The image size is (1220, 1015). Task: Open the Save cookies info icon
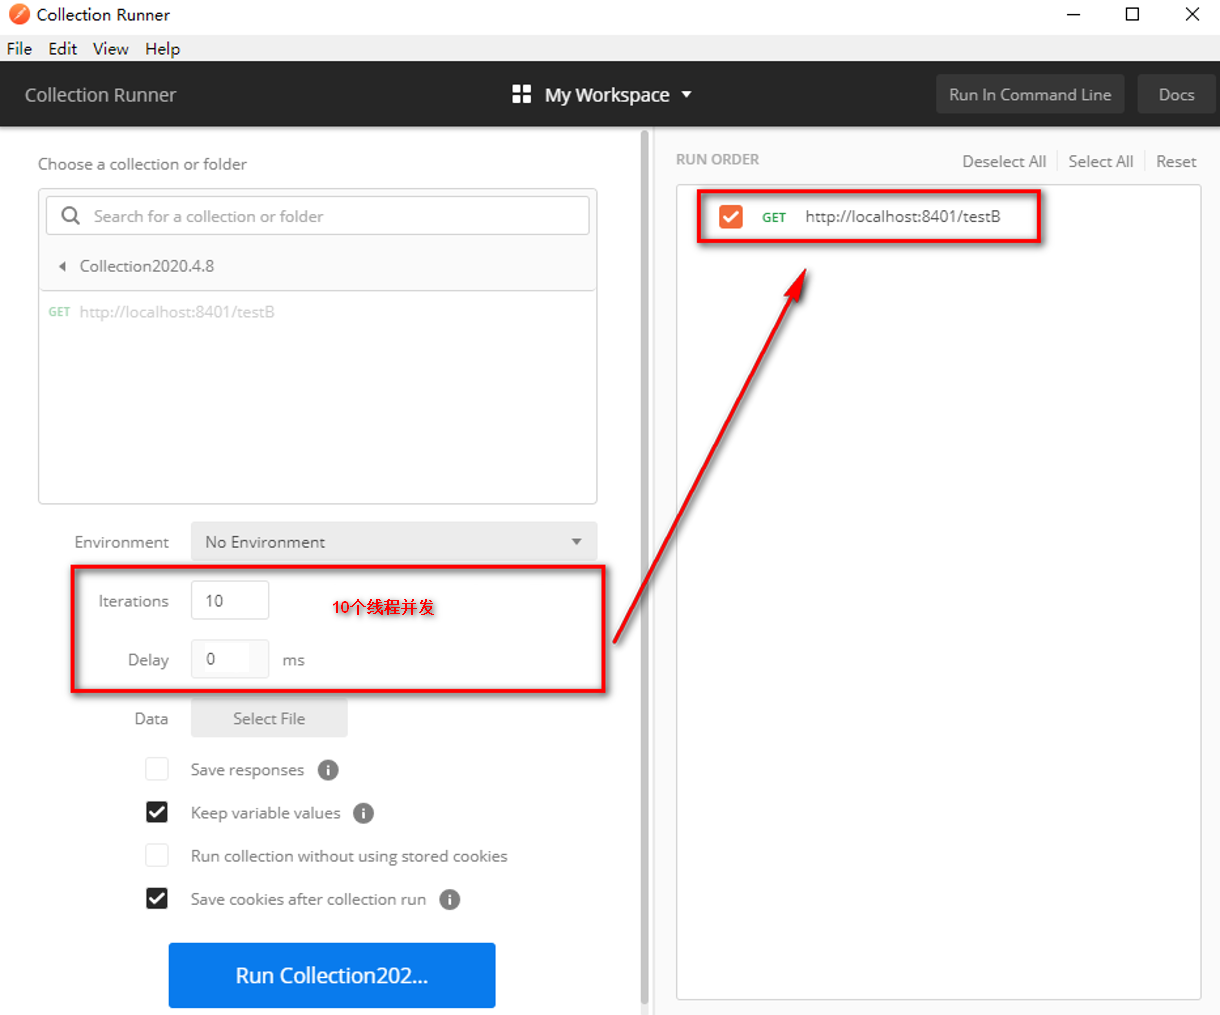point(450,899)
